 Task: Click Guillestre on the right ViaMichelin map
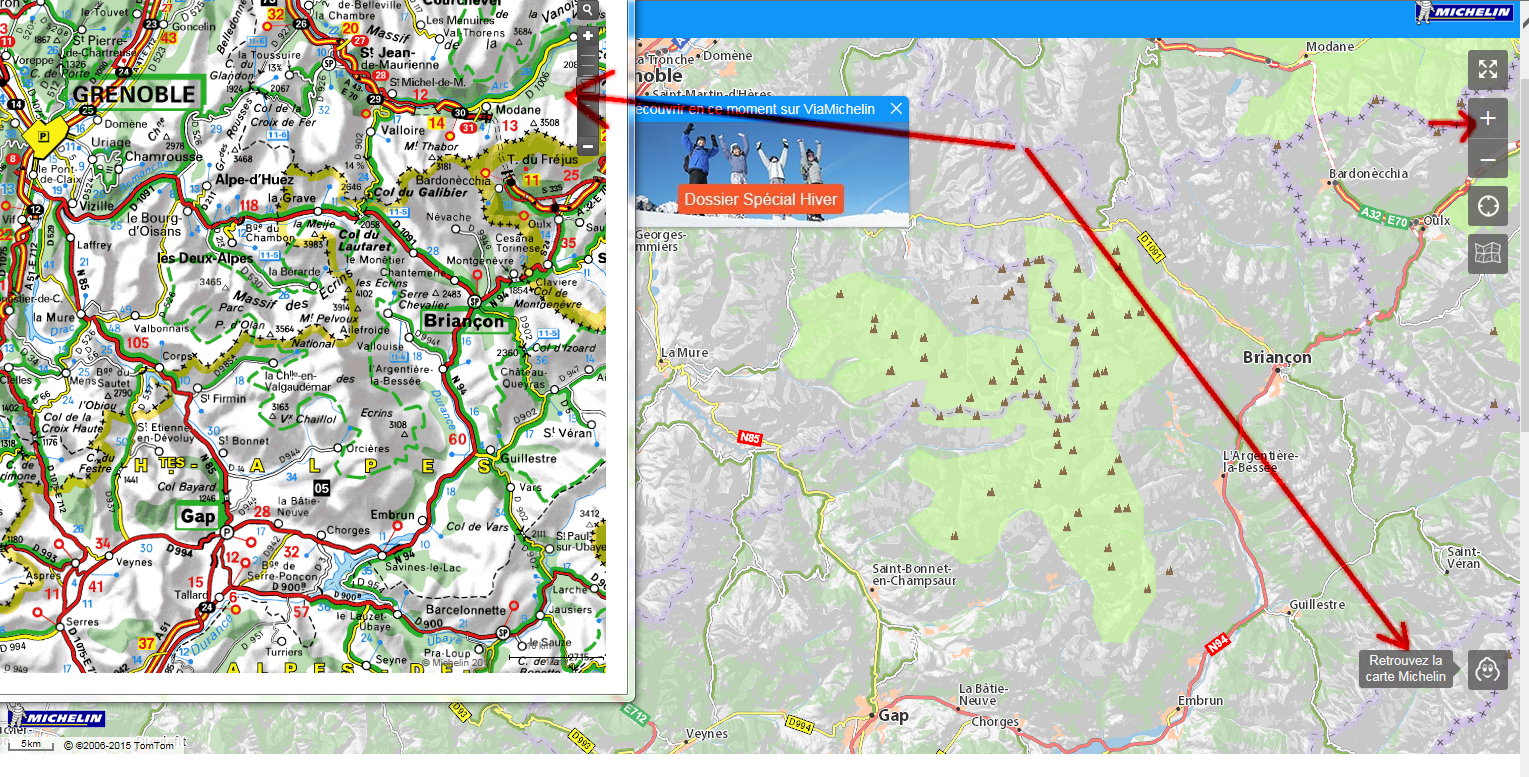1317,605
